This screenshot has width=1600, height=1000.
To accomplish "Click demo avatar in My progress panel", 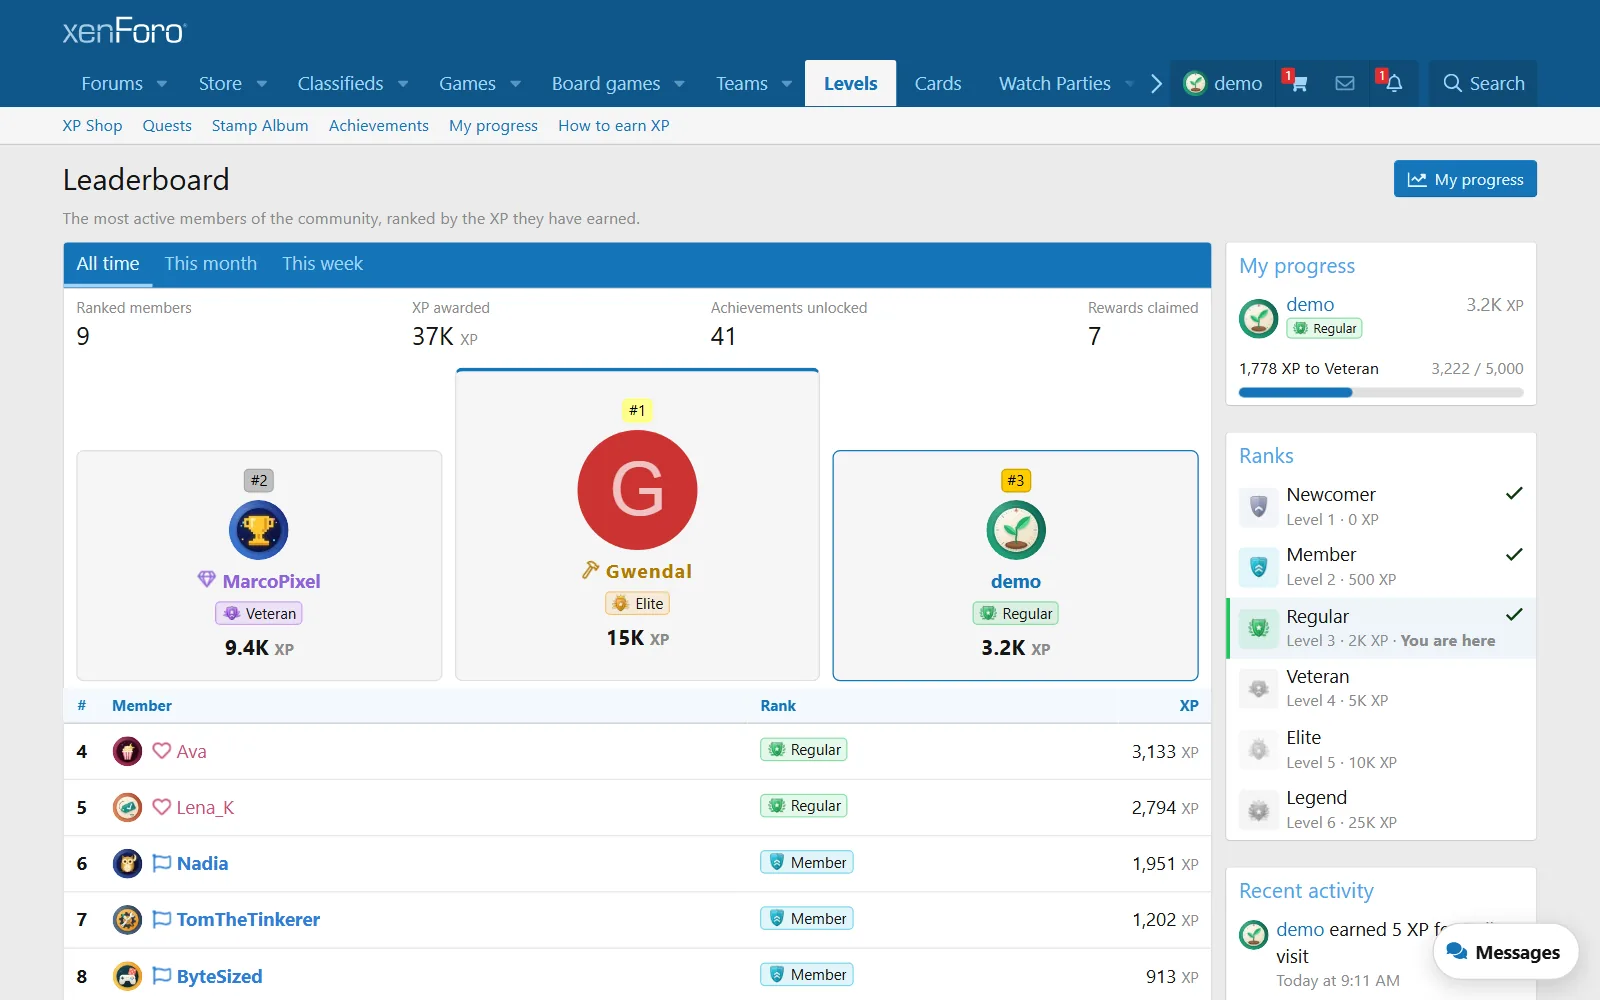I will tap(1258, 318).
